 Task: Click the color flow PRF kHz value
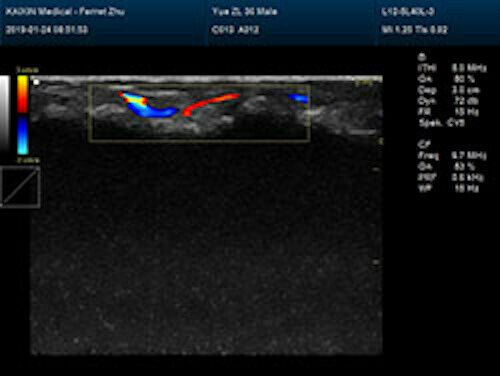[468, 177]
